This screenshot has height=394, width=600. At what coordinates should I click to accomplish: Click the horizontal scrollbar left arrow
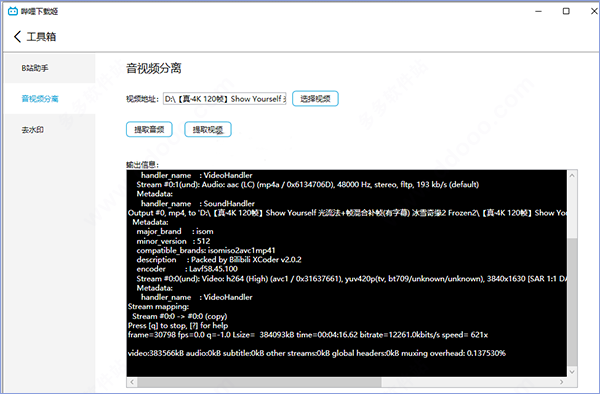click(132, 382)
